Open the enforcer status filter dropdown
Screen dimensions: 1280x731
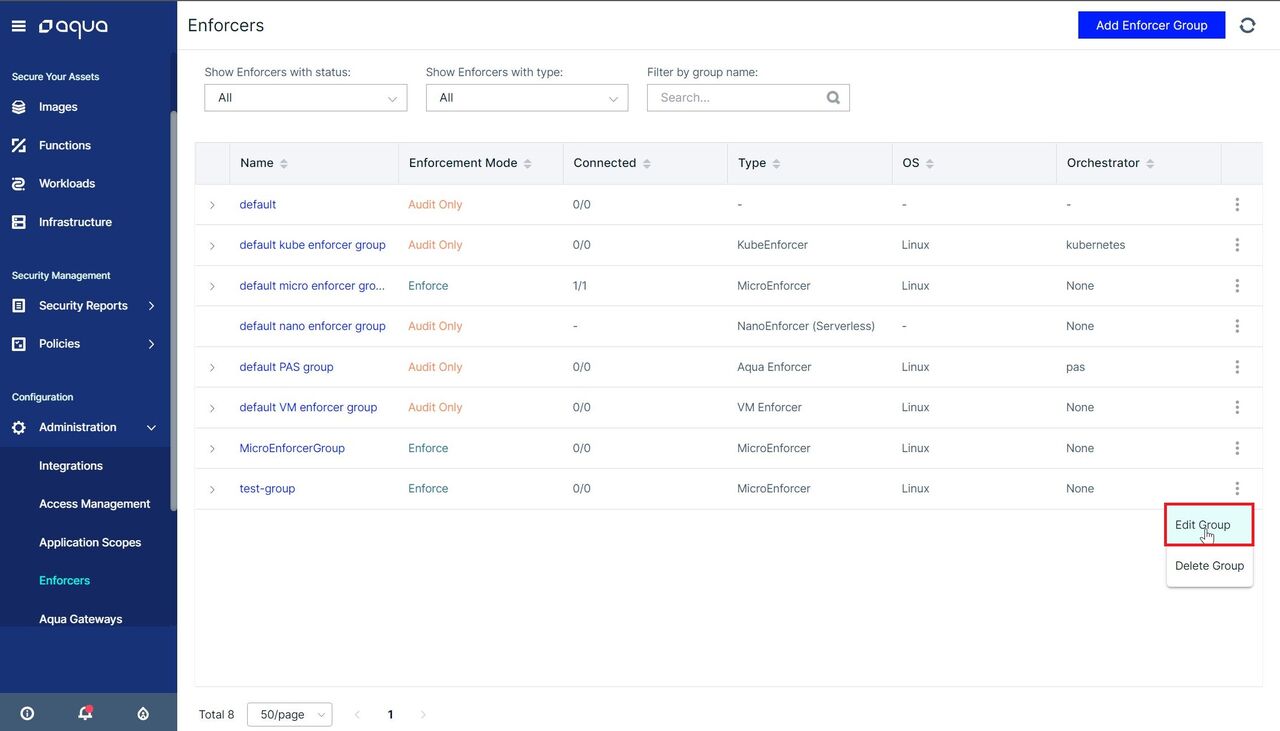coord(306,97)
